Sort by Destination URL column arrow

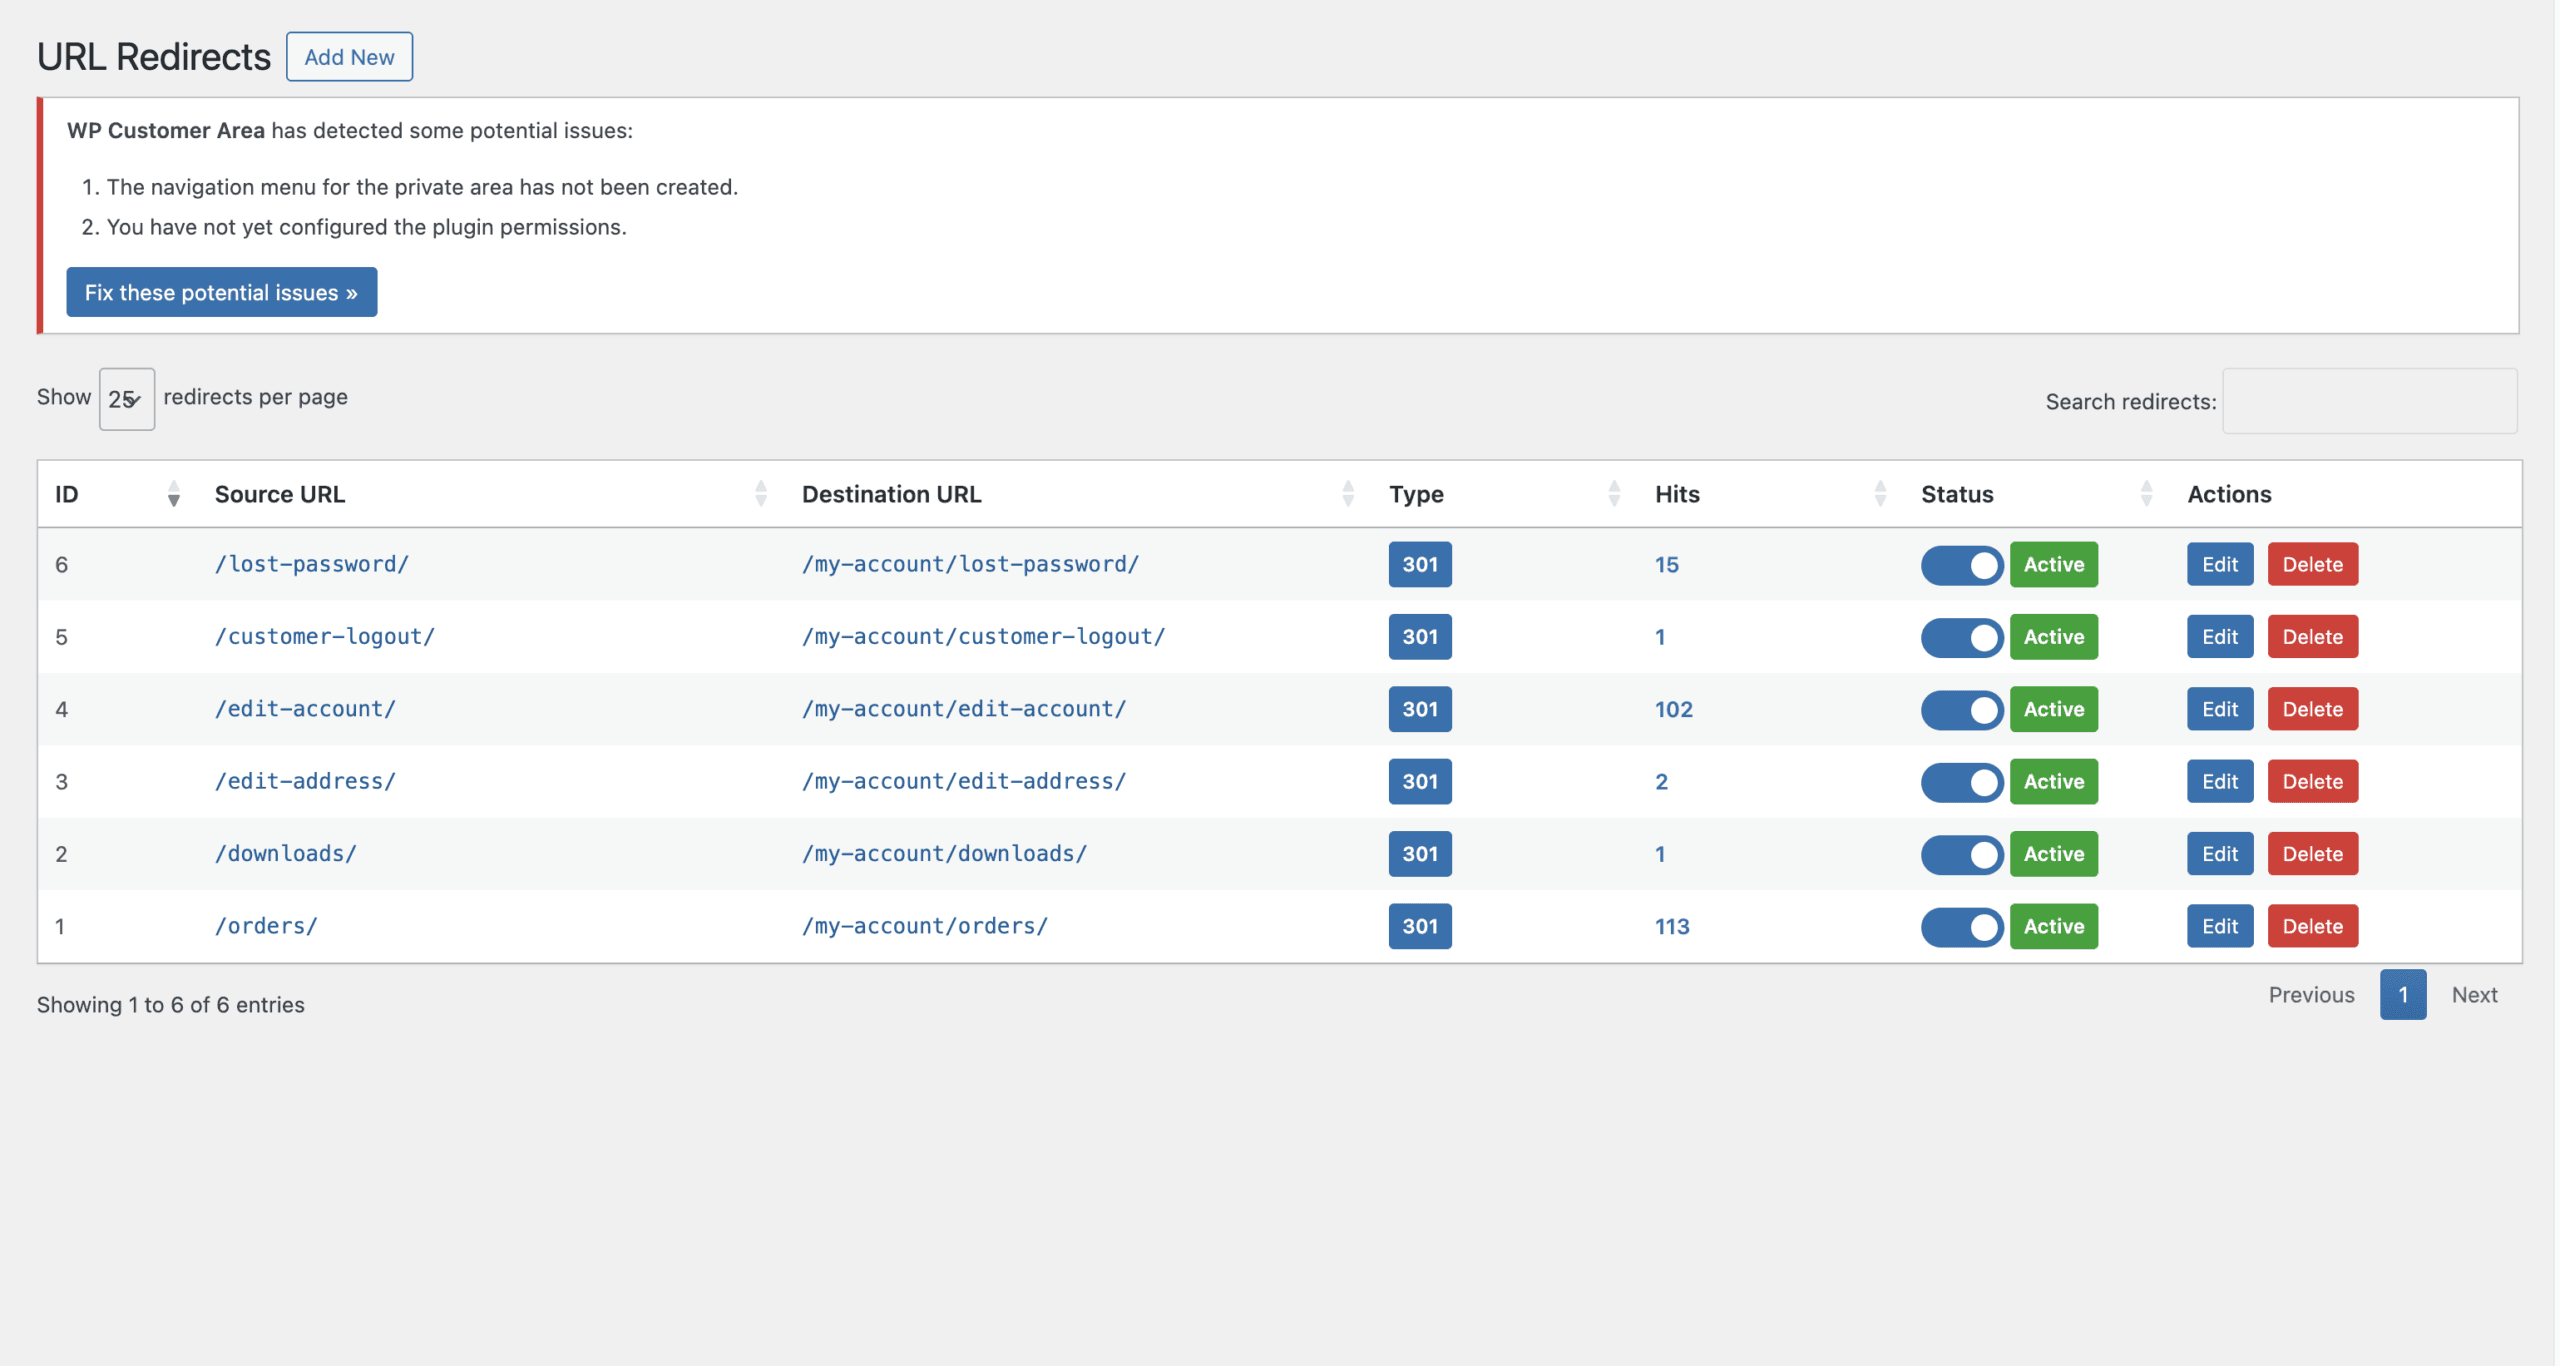pyautogui.click(x=1348, y=493)
